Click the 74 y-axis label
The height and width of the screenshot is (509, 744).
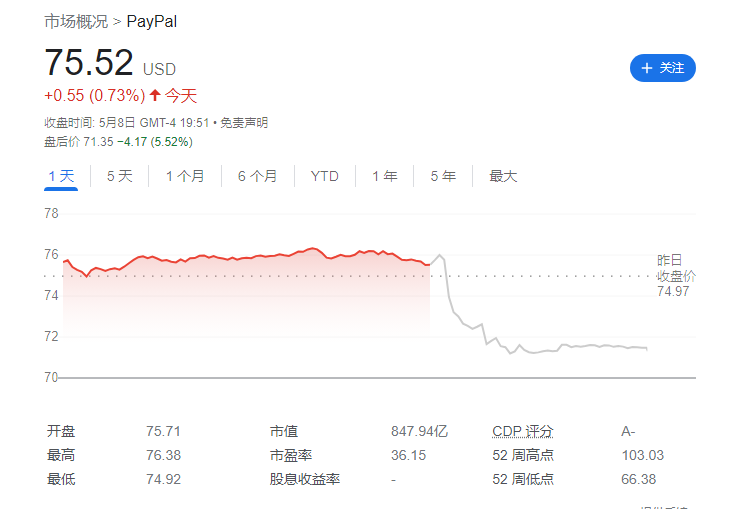pos(51,296)
